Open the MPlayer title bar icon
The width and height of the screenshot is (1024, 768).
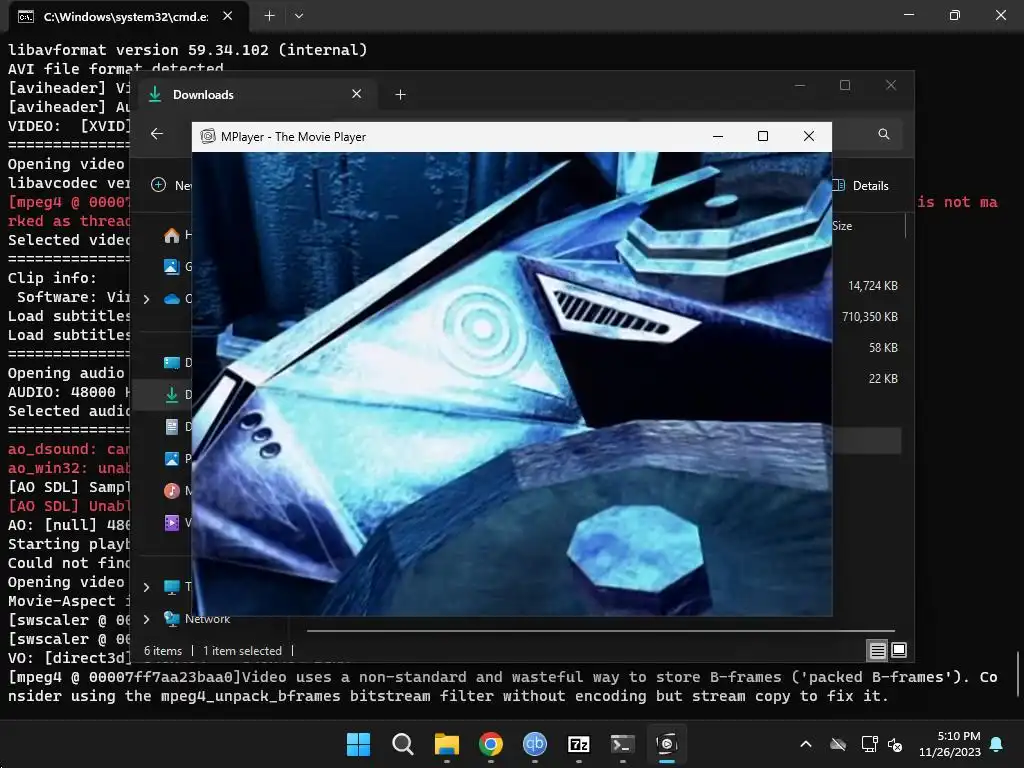click(x=208, y=136)
